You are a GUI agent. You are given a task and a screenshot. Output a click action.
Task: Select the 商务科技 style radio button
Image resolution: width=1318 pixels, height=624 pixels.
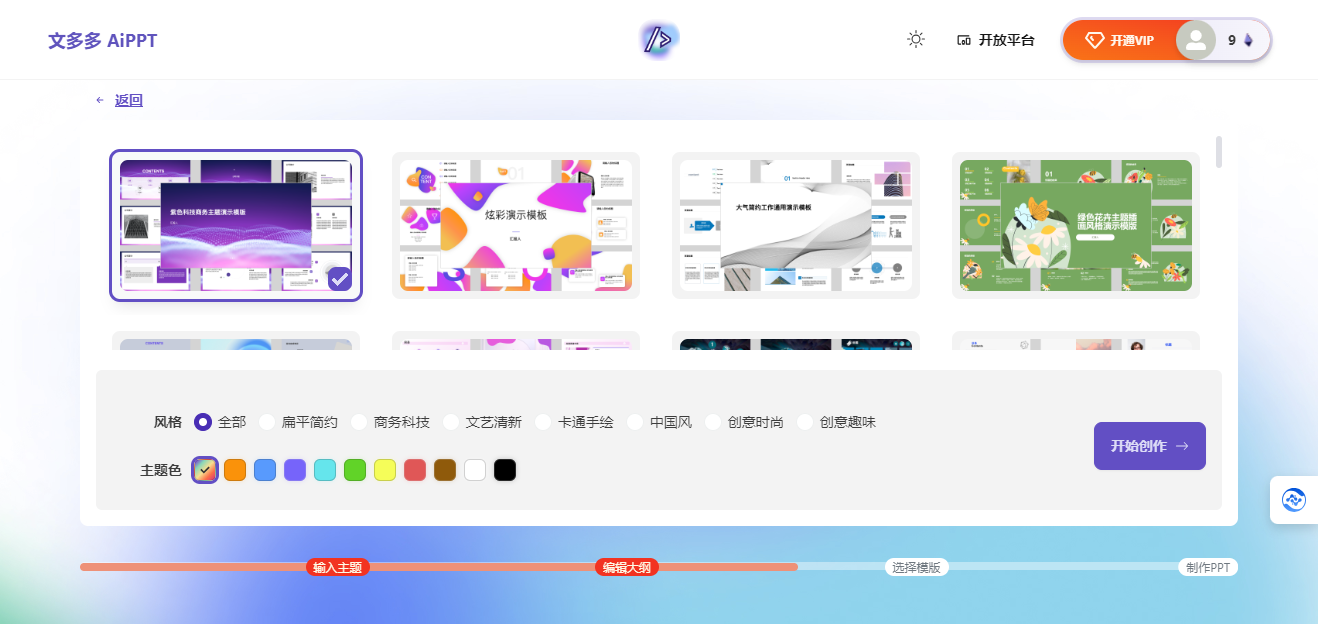coord(359,422)
